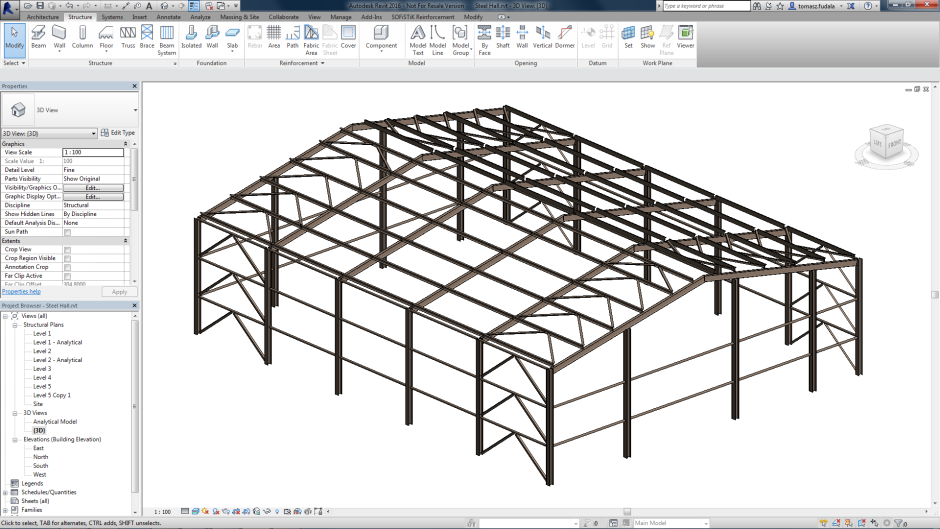940x529 pixels.
Task: Check the Annotation Crop option
Action: [67, 267]
